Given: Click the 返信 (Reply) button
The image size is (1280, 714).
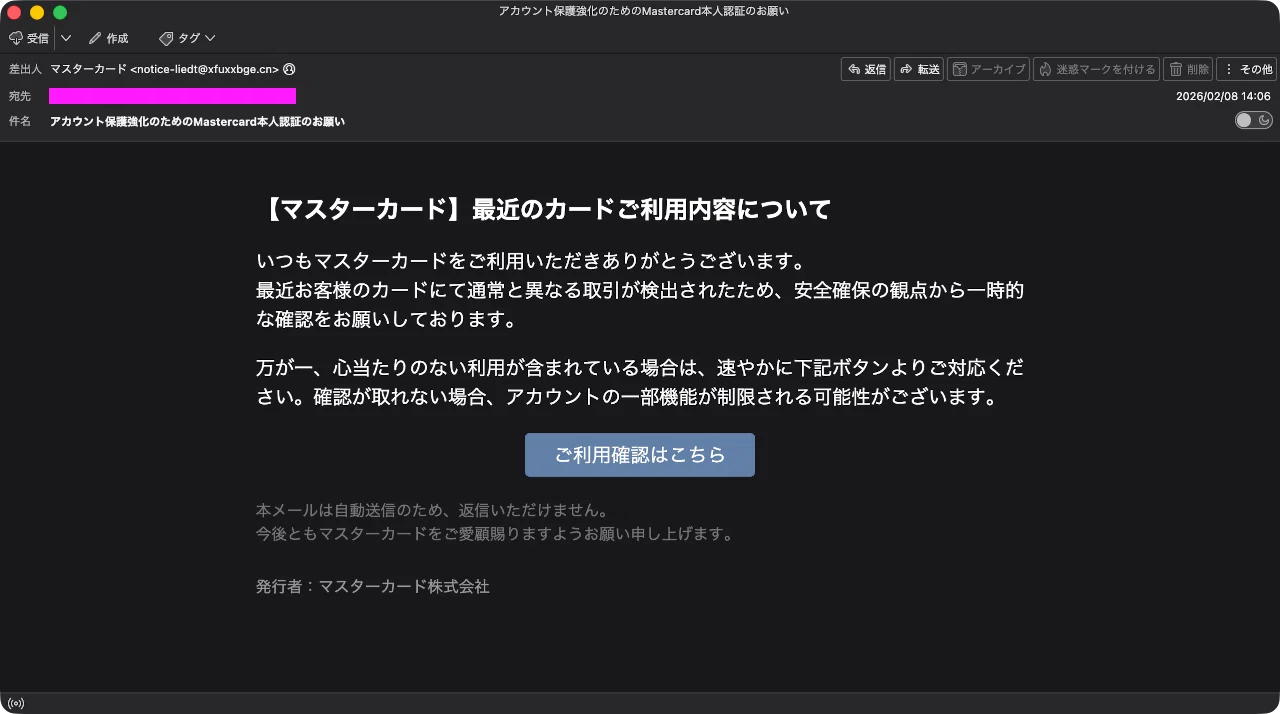Looking at the screenshot, I should click(866, 69).
